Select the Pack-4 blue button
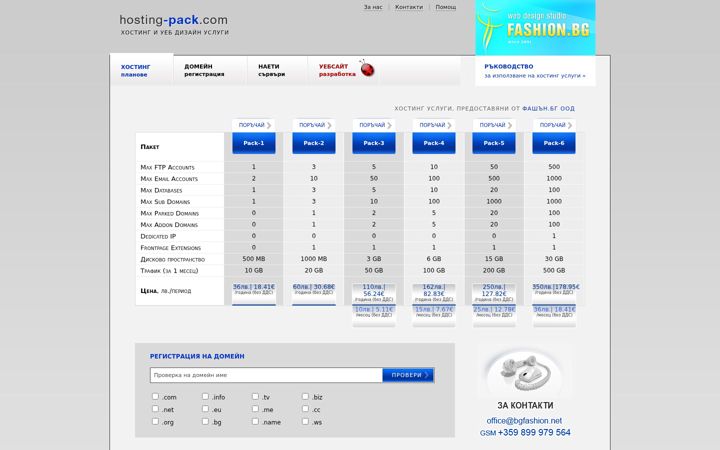The height and width of the screenshot is (450, 720). point(434,143)
